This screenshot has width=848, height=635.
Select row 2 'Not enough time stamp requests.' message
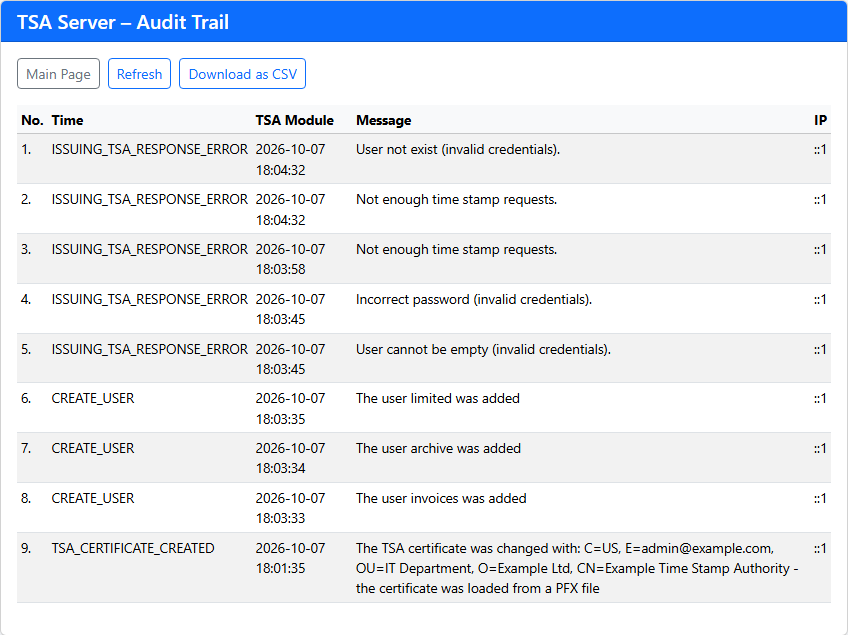pos(456,200)
